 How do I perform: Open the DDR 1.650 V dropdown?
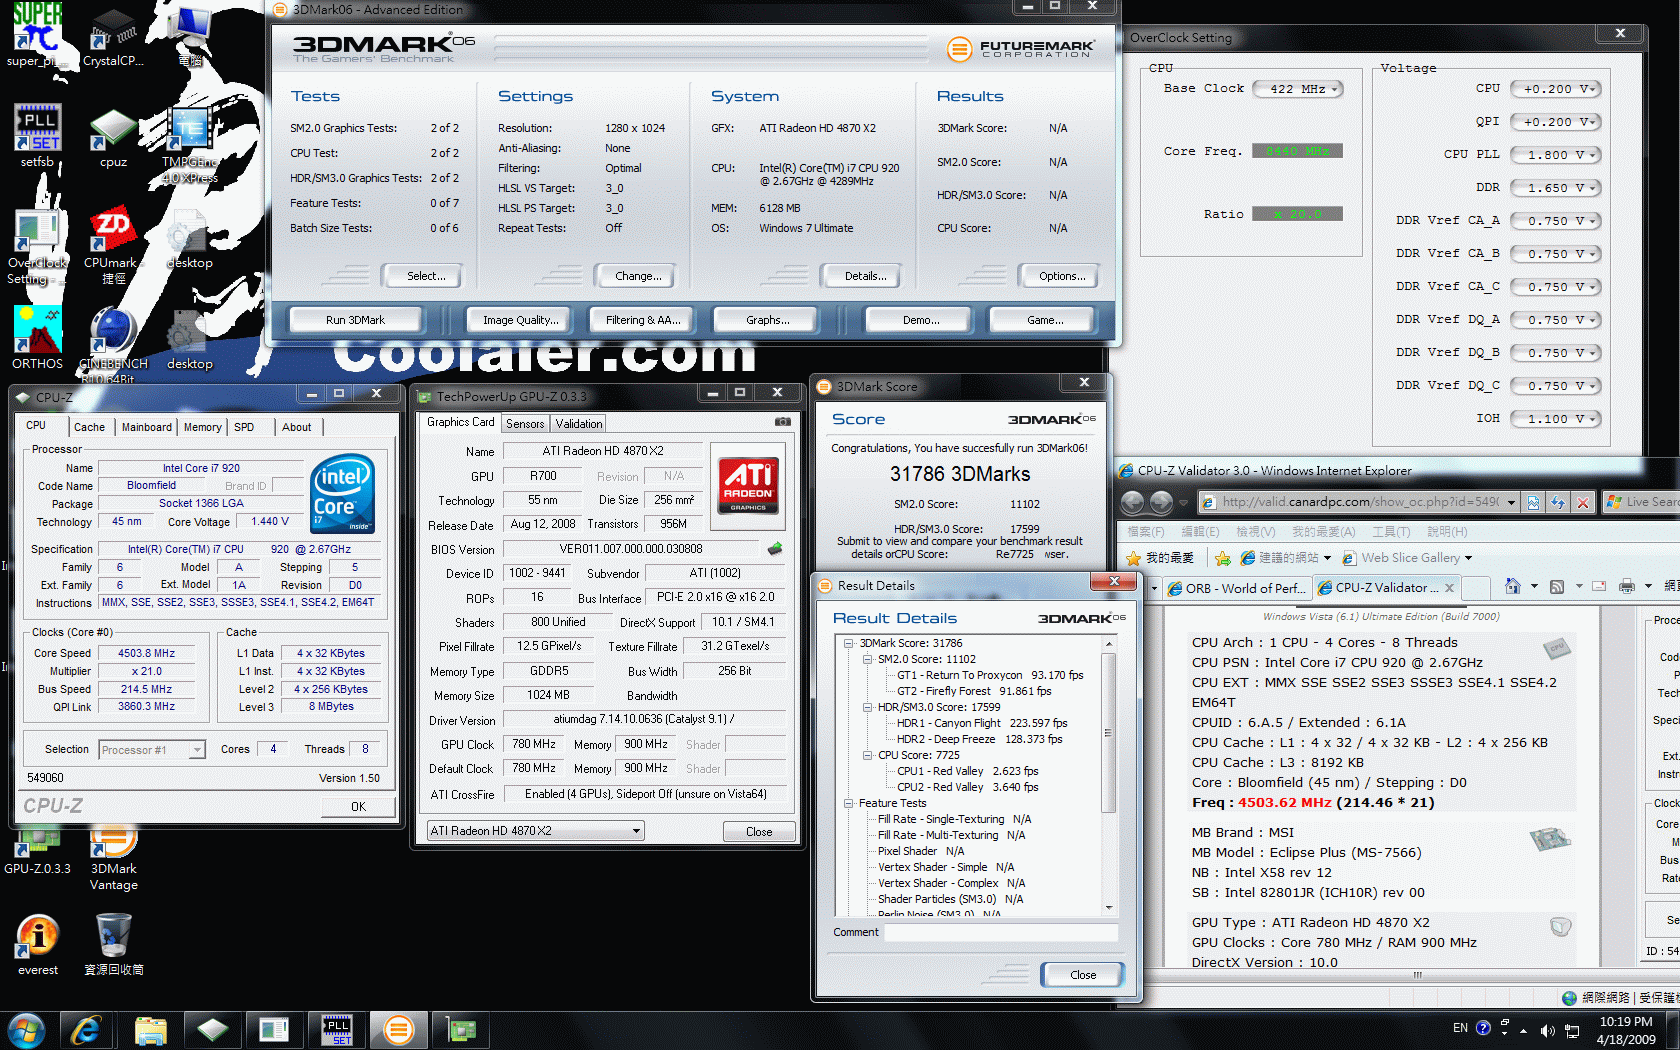tap(1556, 188)
